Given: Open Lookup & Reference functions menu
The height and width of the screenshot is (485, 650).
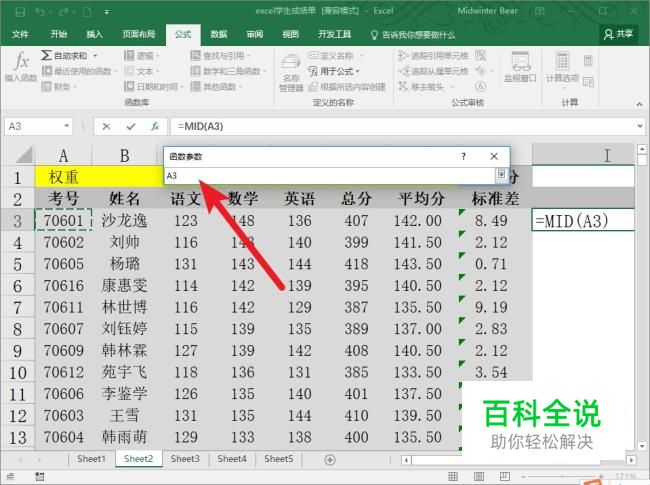Looking at the screenshot, I should point(220,56).
